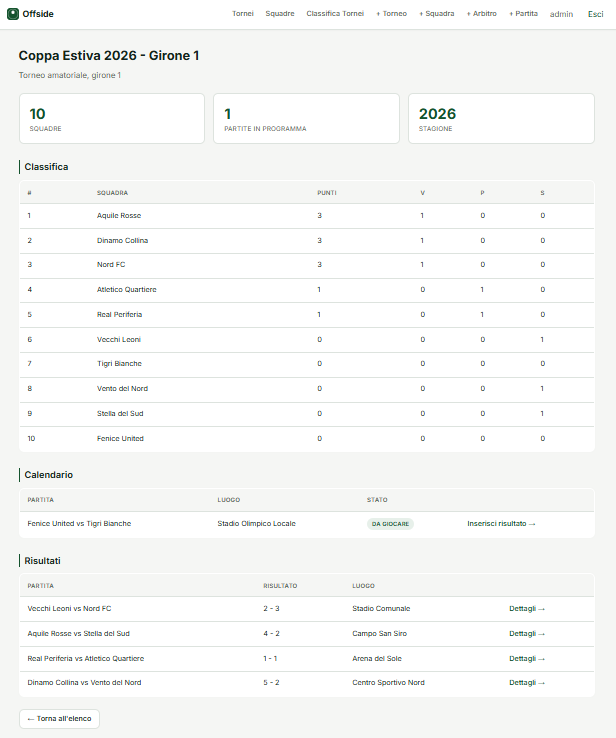616x738 pixels.
Task: Open Classifica Tornei in navigation
Action: pyautogui.click(x=335, y=14)
